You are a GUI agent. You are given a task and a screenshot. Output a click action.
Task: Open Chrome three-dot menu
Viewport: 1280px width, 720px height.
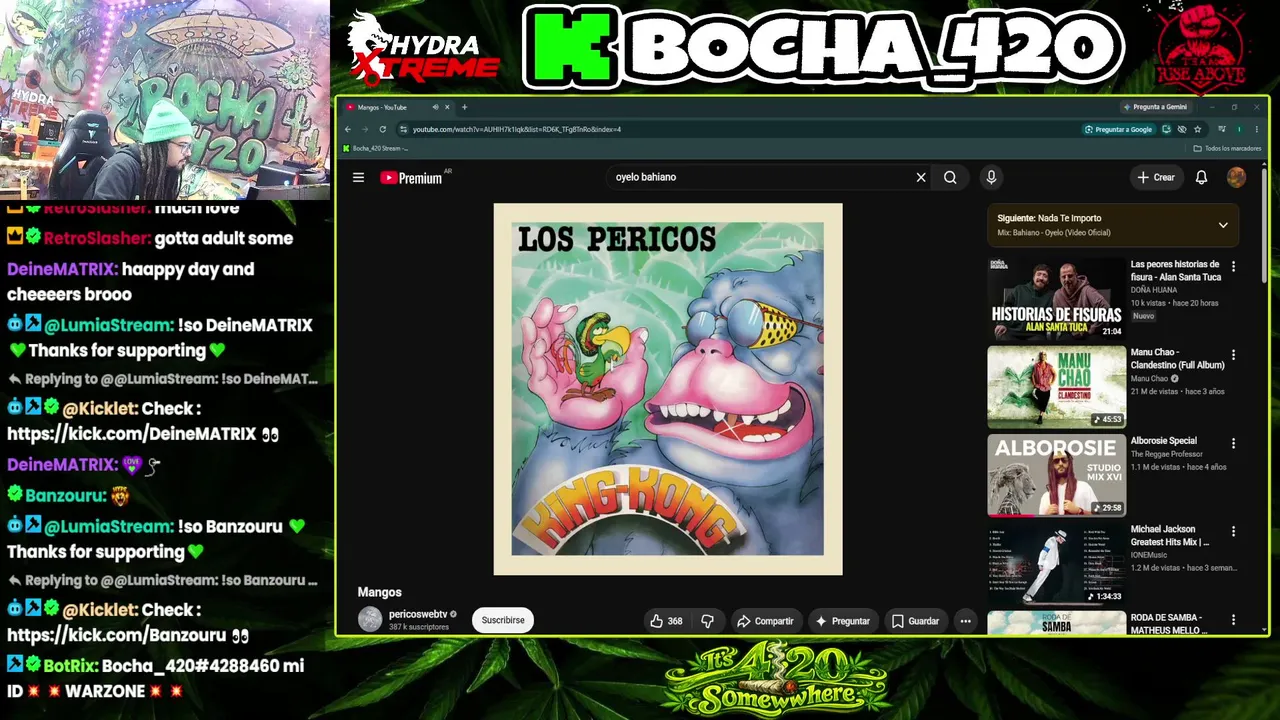pos(1256,129)
